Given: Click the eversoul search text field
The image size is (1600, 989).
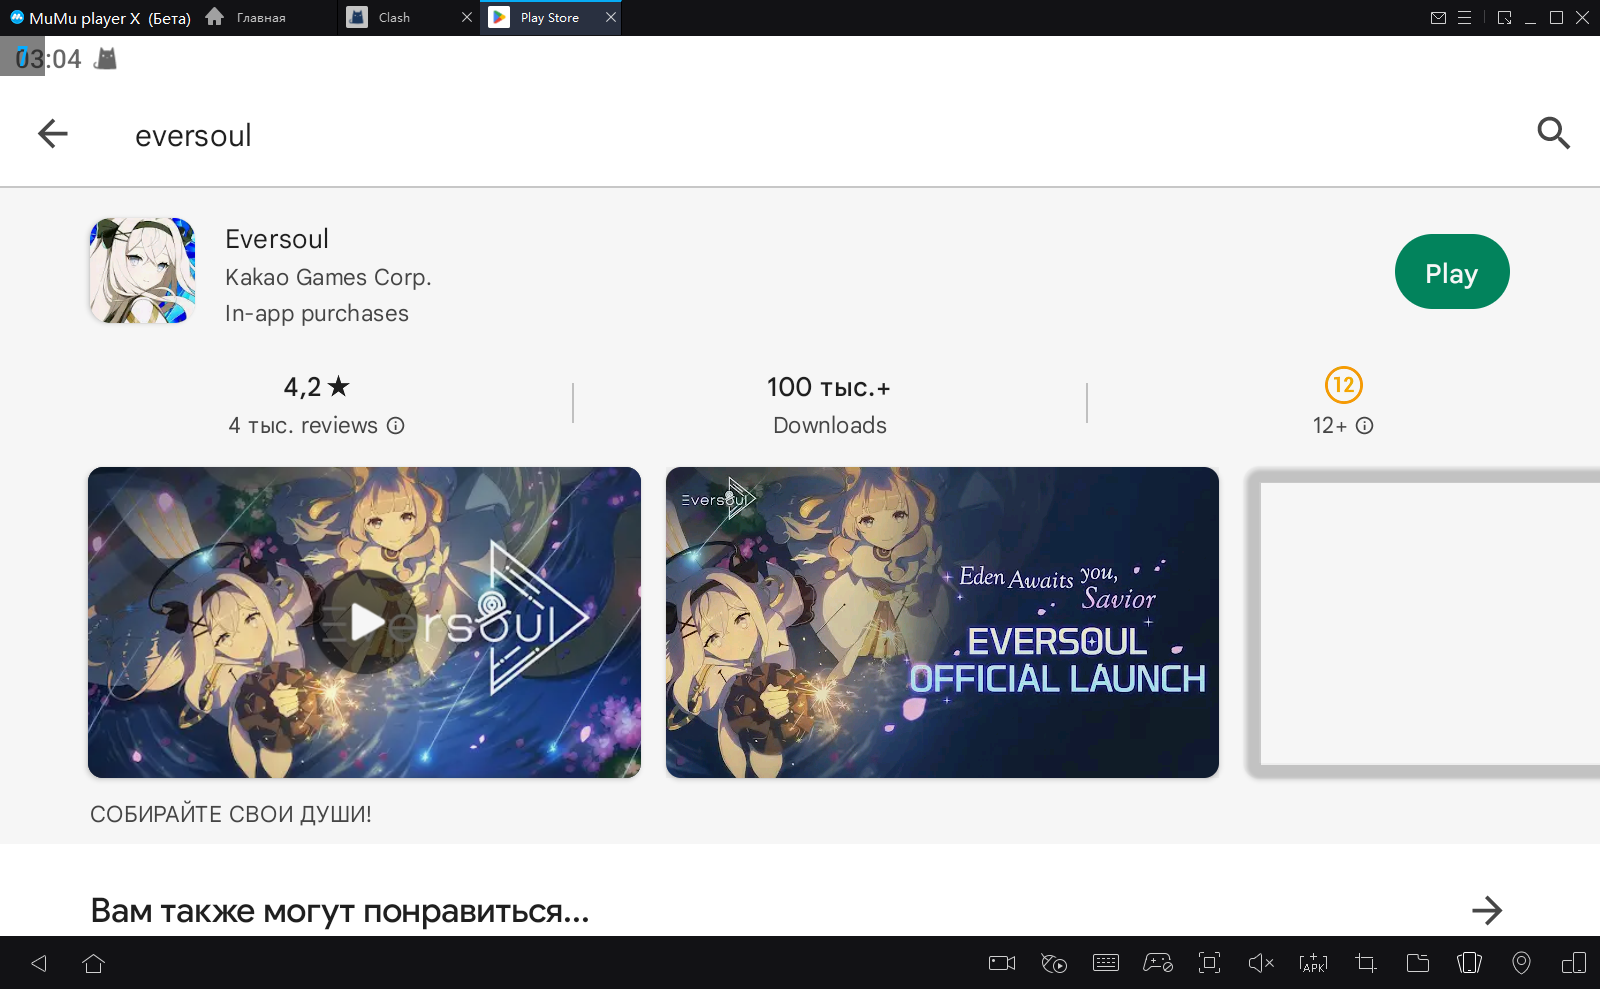Looking at the screenshot, I should pos(194,135).
